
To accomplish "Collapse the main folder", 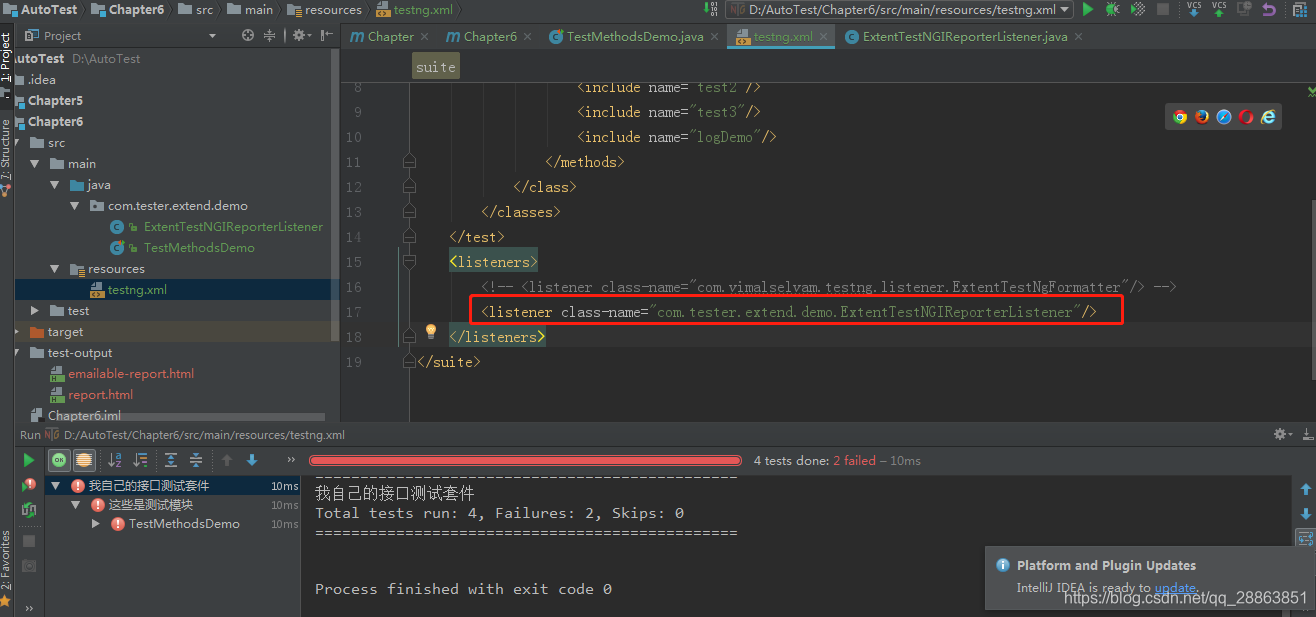I will (x=35, y=164).
